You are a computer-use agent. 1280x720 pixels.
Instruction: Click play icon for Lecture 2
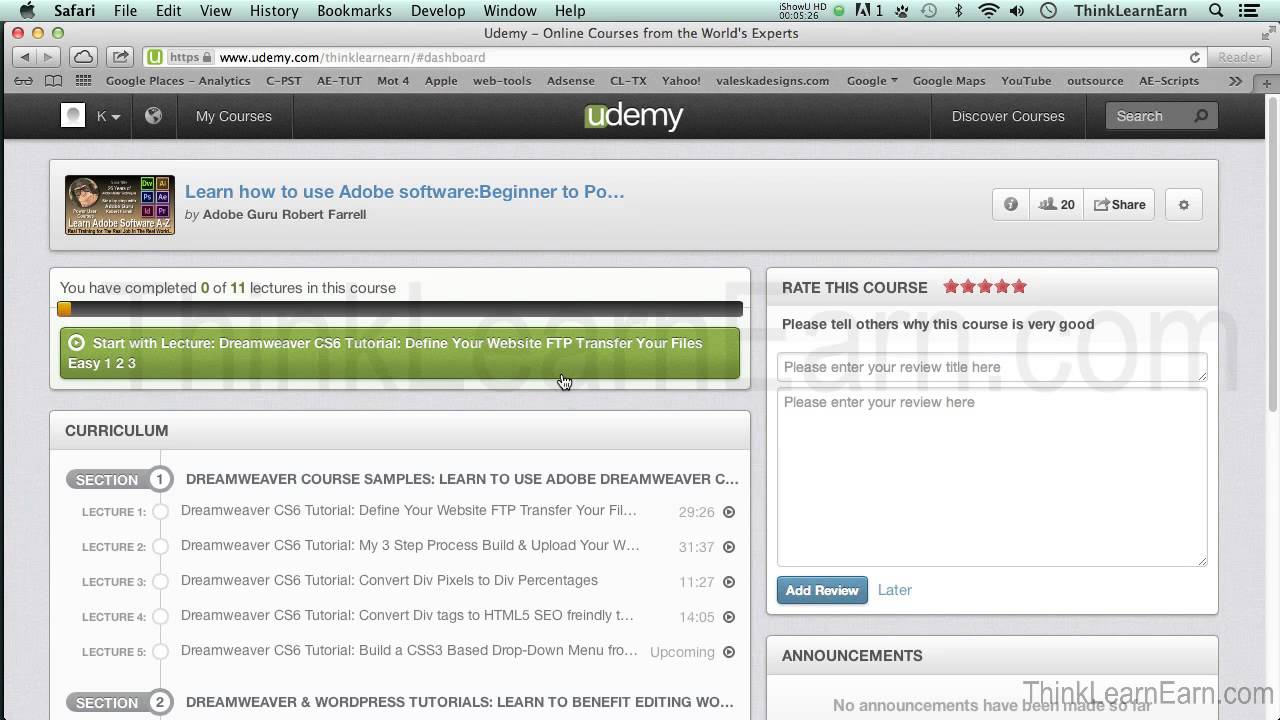point(729,547)
